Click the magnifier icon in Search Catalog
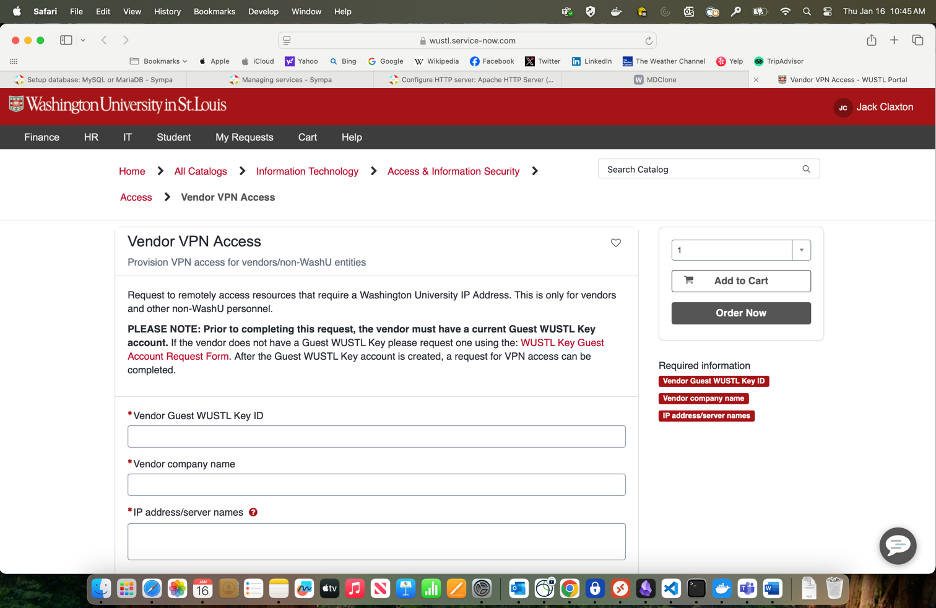Screen dimensions: 936x608 point(806,169)
